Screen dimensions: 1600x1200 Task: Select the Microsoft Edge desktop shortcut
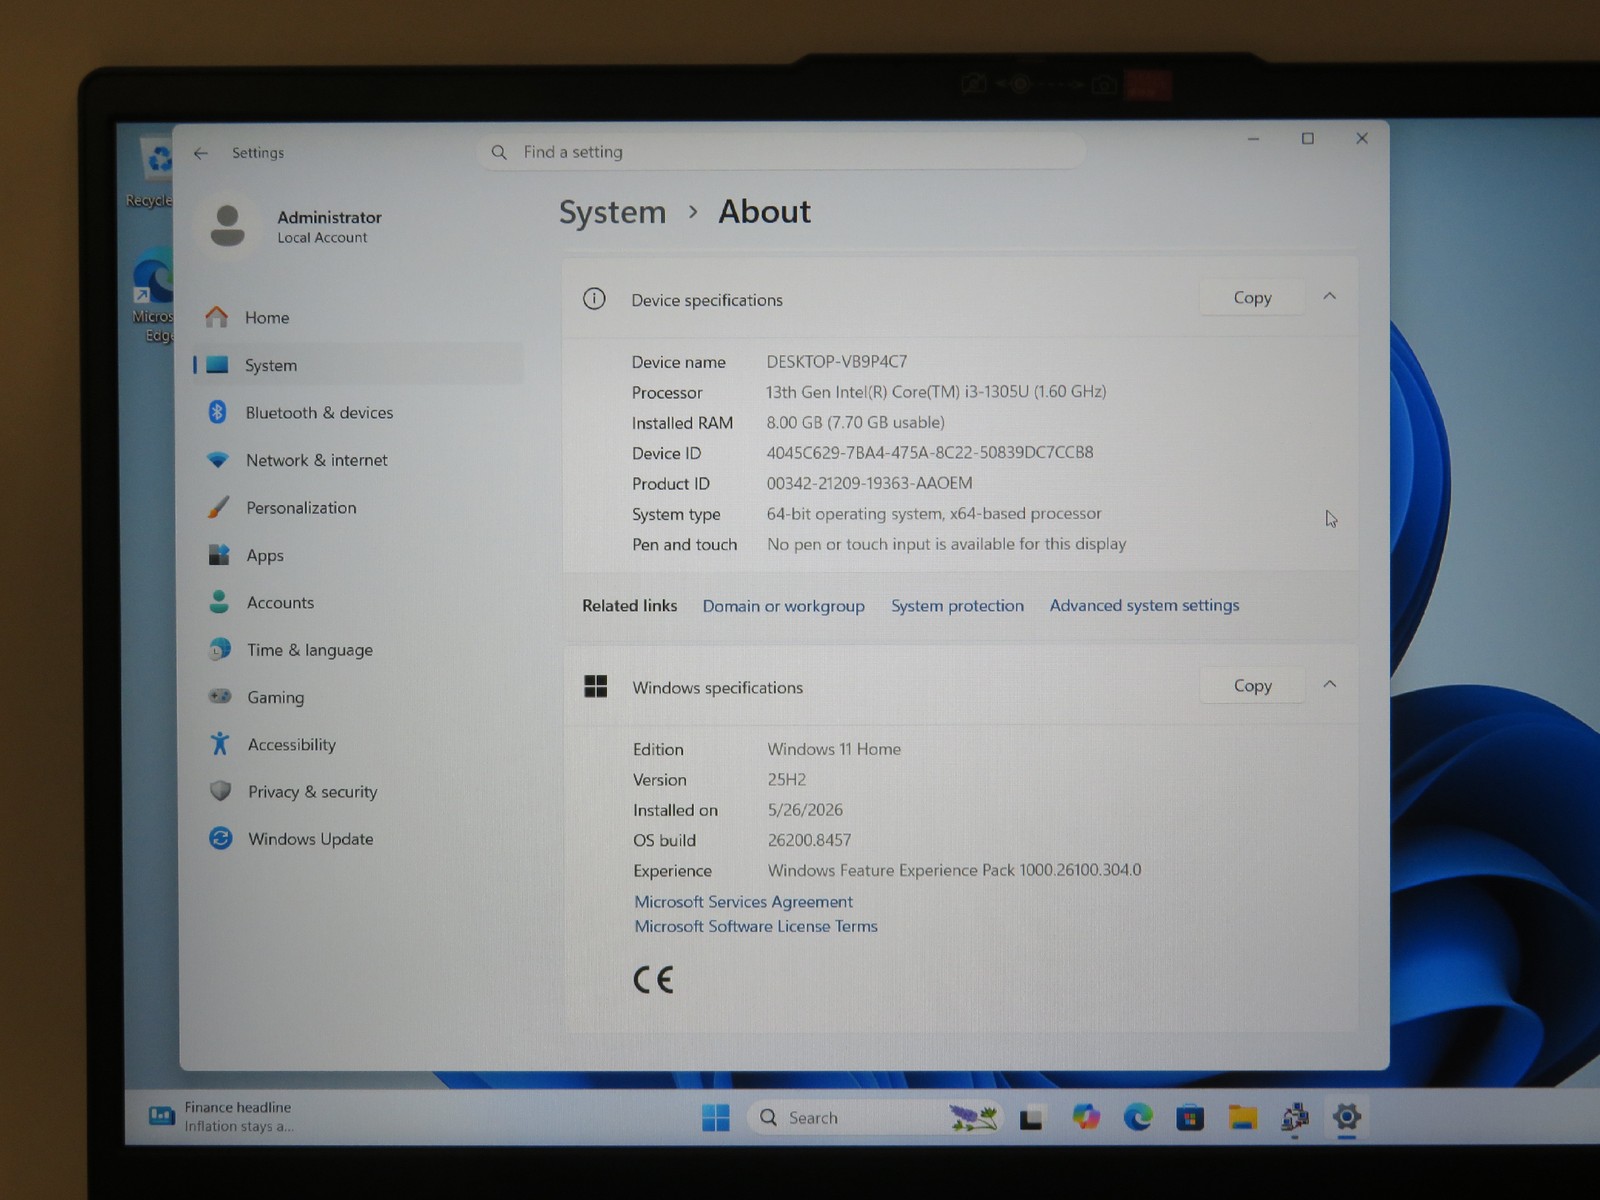tap(154, 297)
